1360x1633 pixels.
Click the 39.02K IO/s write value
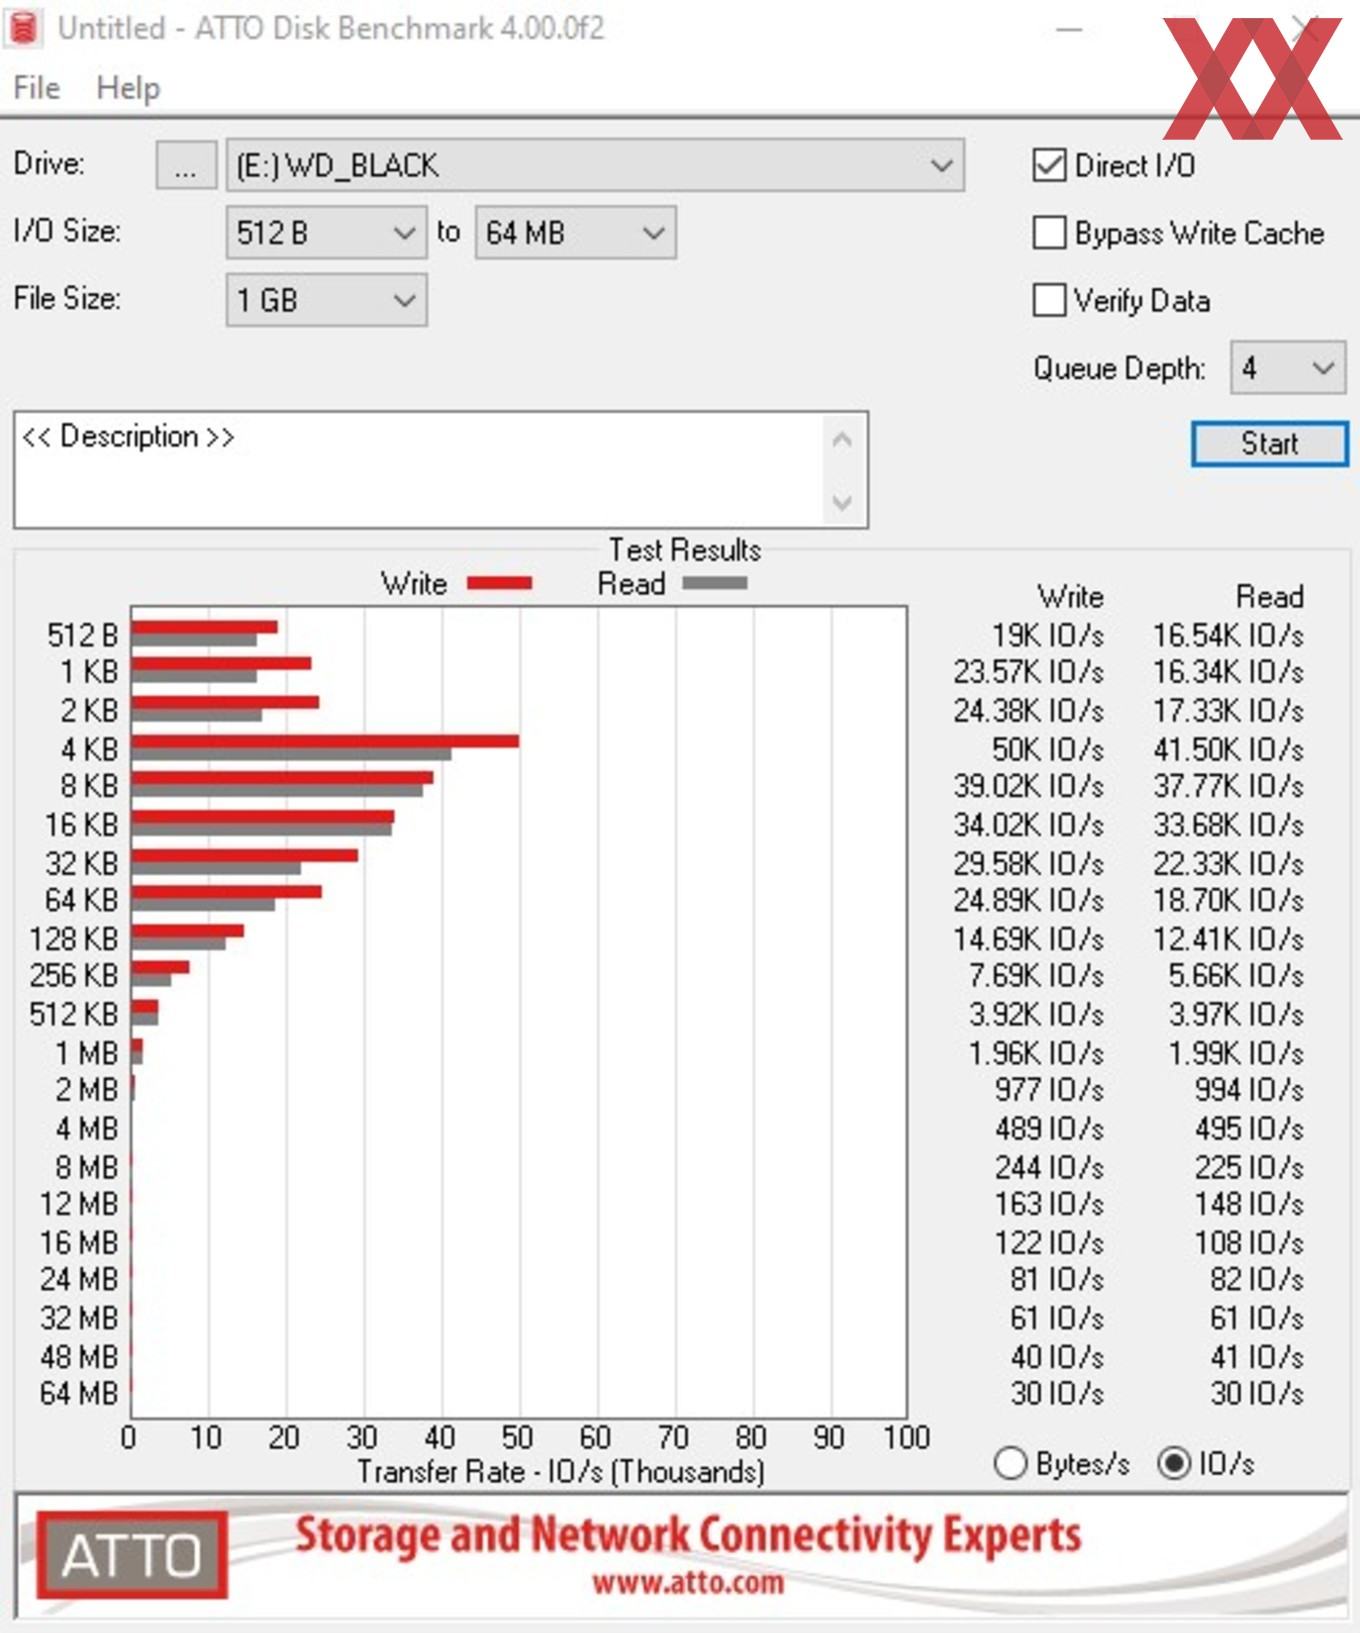1028,786
